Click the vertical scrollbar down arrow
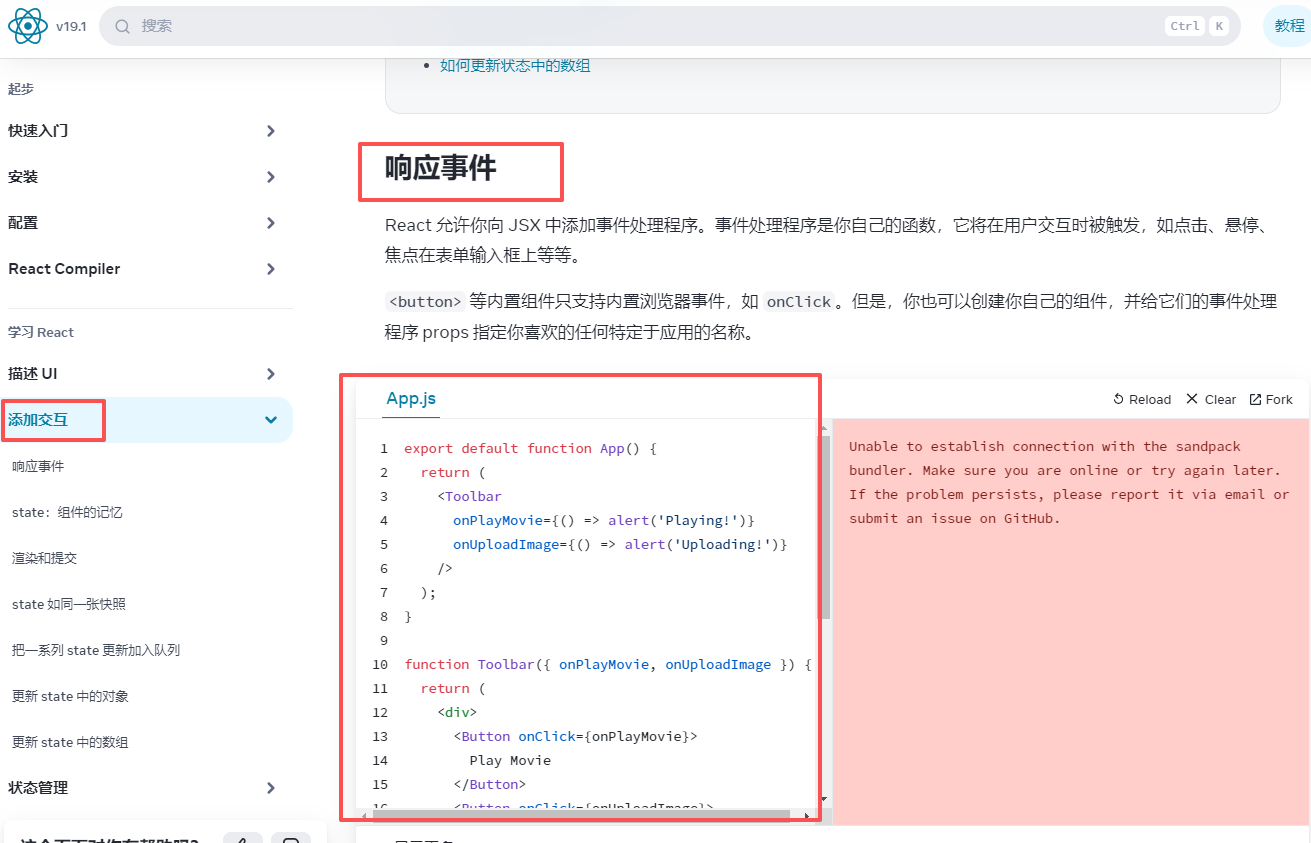 (825, 799)
